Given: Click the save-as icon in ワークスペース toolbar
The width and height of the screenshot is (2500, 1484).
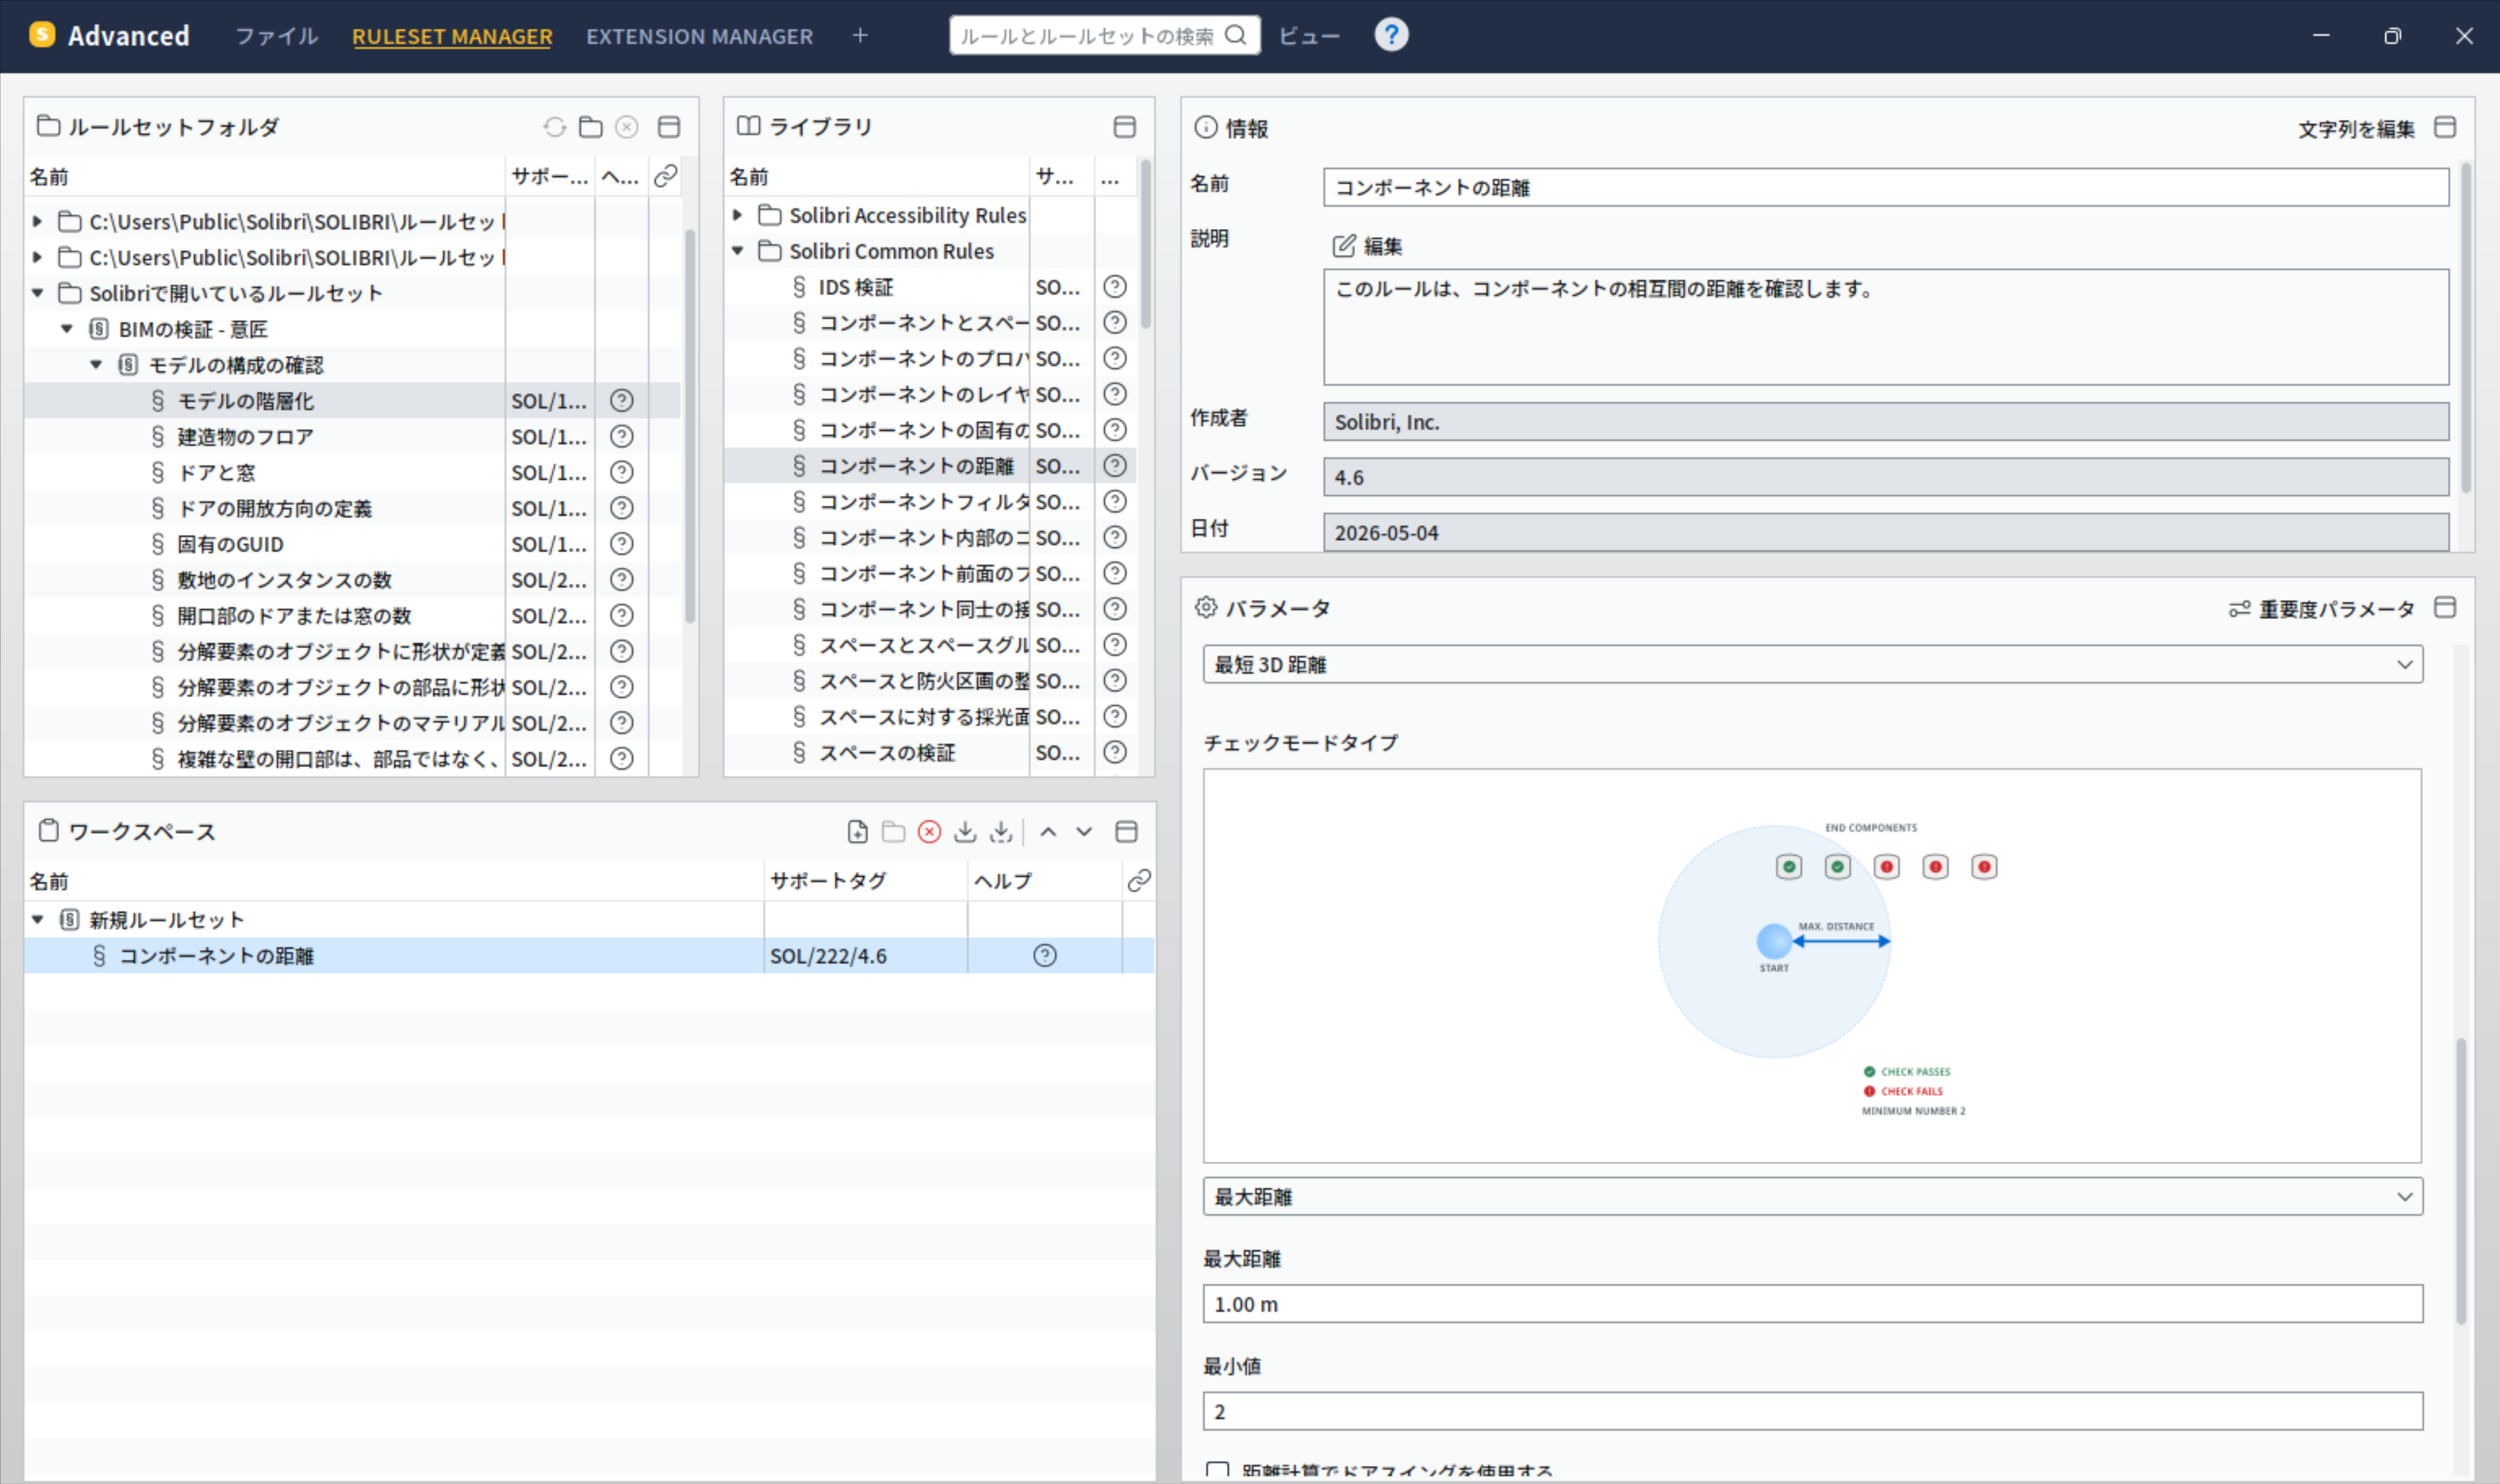Looking at the screenshot, I should tap(1001, 832).
